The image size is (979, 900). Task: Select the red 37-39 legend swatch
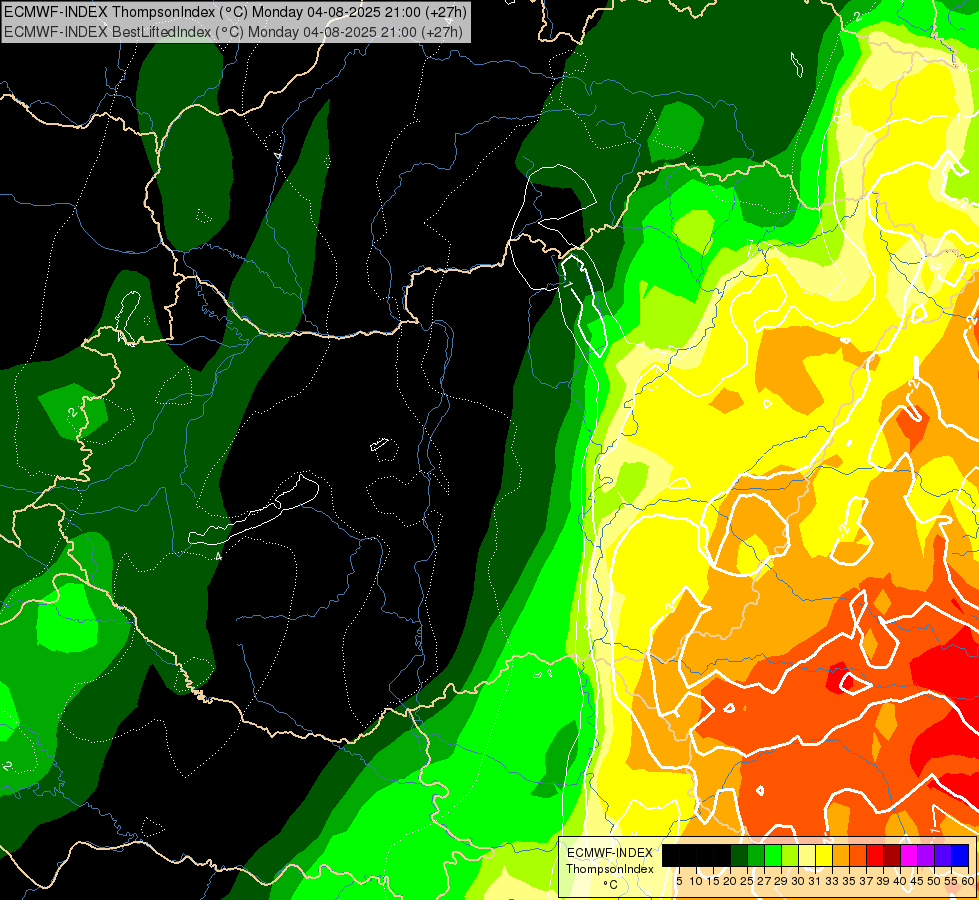(x=875, y=855)
